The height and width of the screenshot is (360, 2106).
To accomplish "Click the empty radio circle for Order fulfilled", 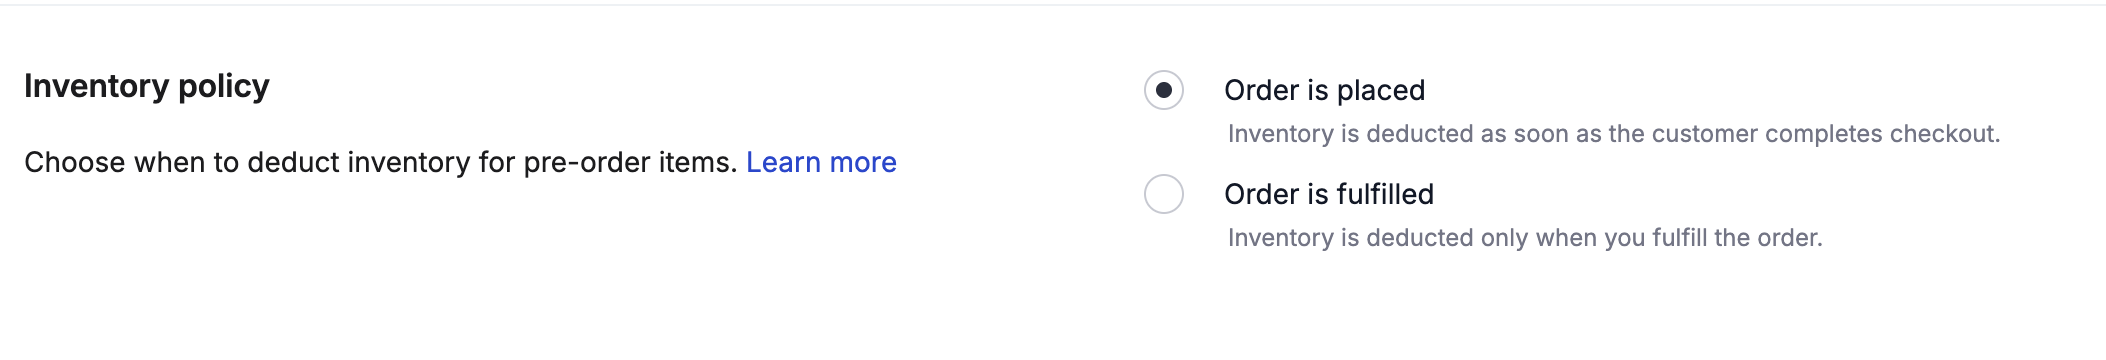I will coord(1164,194).
